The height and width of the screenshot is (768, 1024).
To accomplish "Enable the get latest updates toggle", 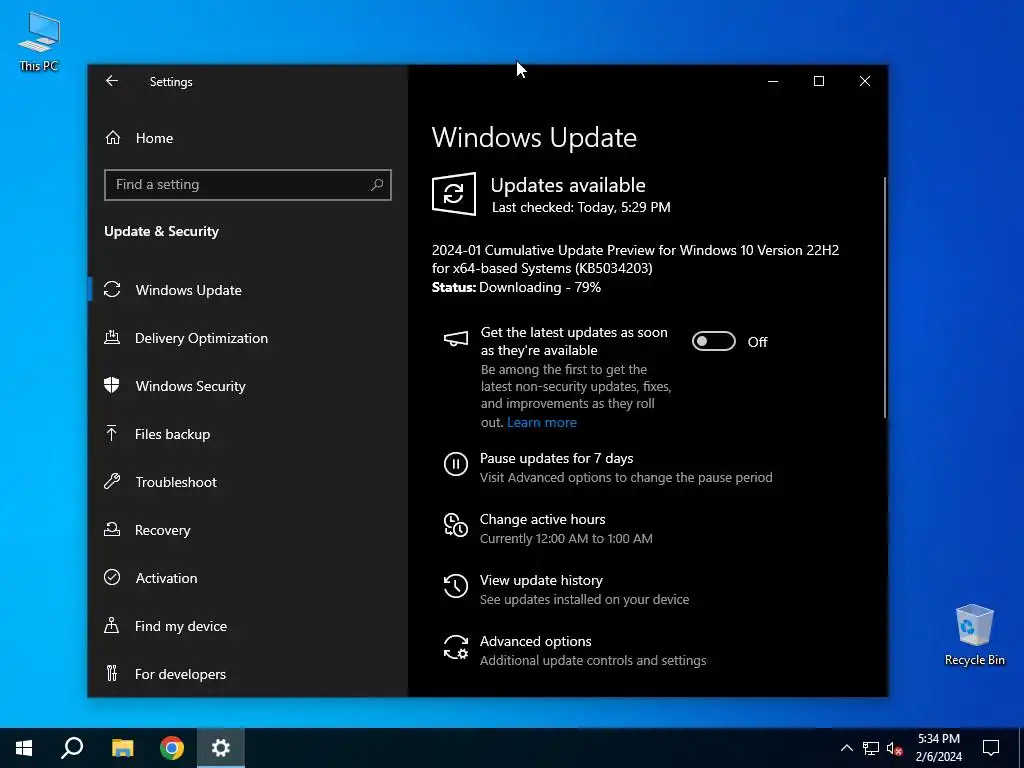I will [x=713, y=342].
